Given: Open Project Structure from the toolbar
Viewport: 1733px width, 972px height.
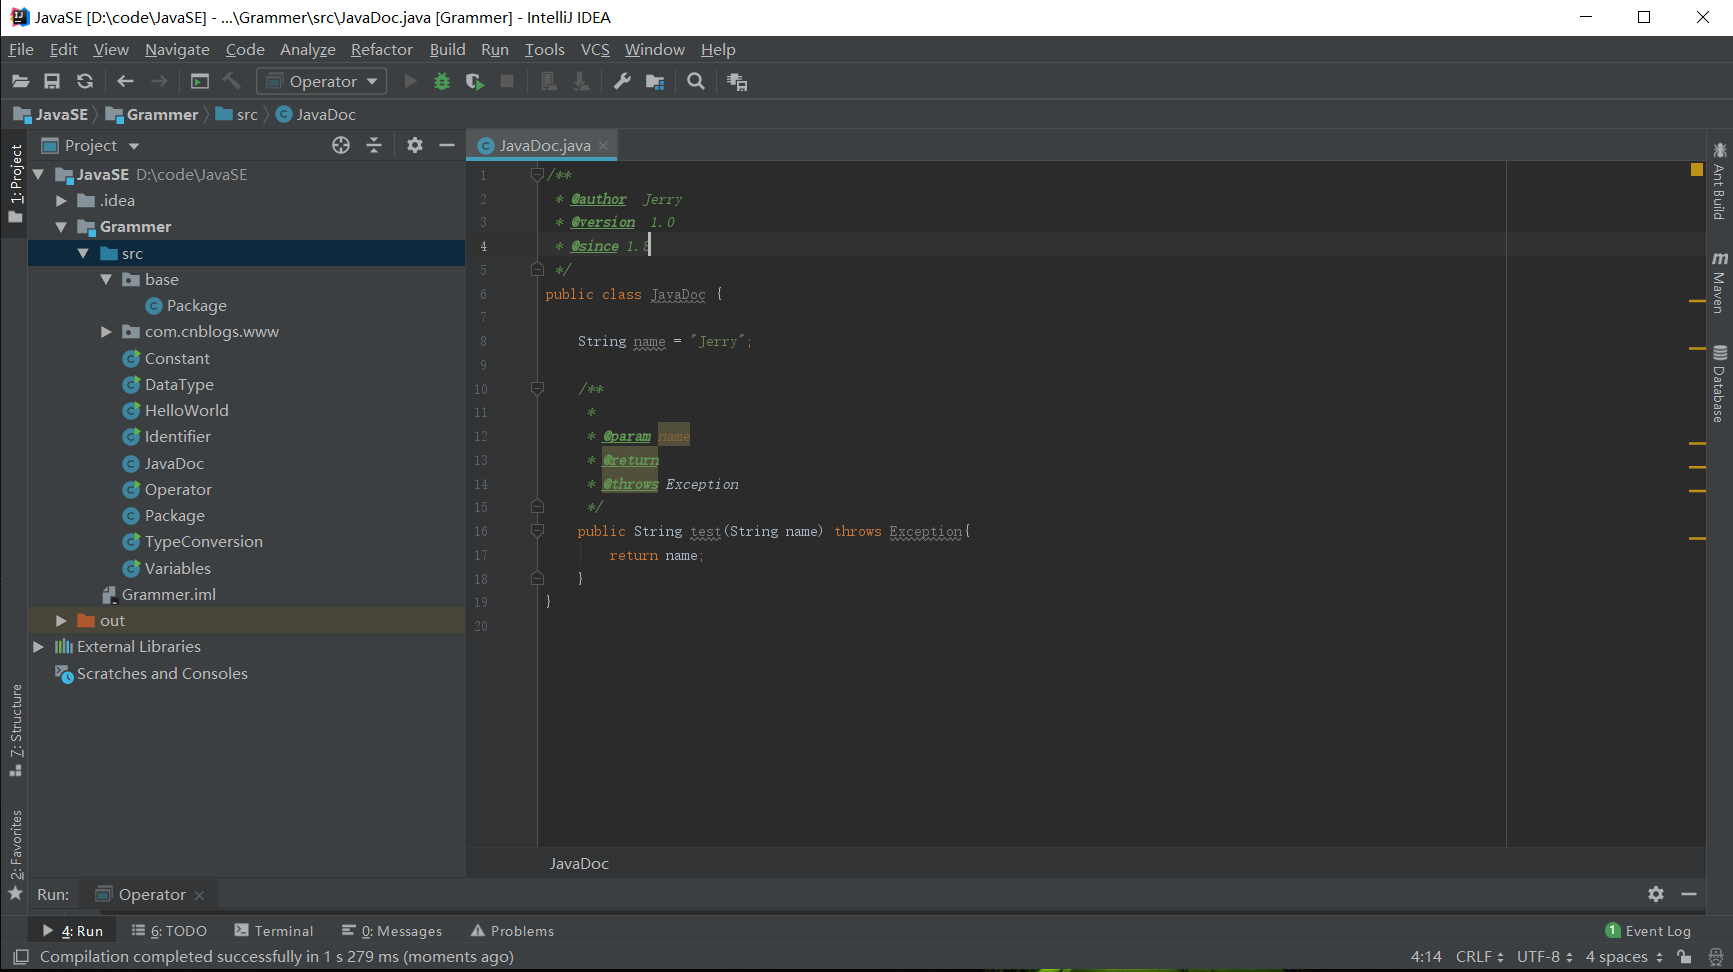Looking at the screenshot, I should [x=655, y=82].
